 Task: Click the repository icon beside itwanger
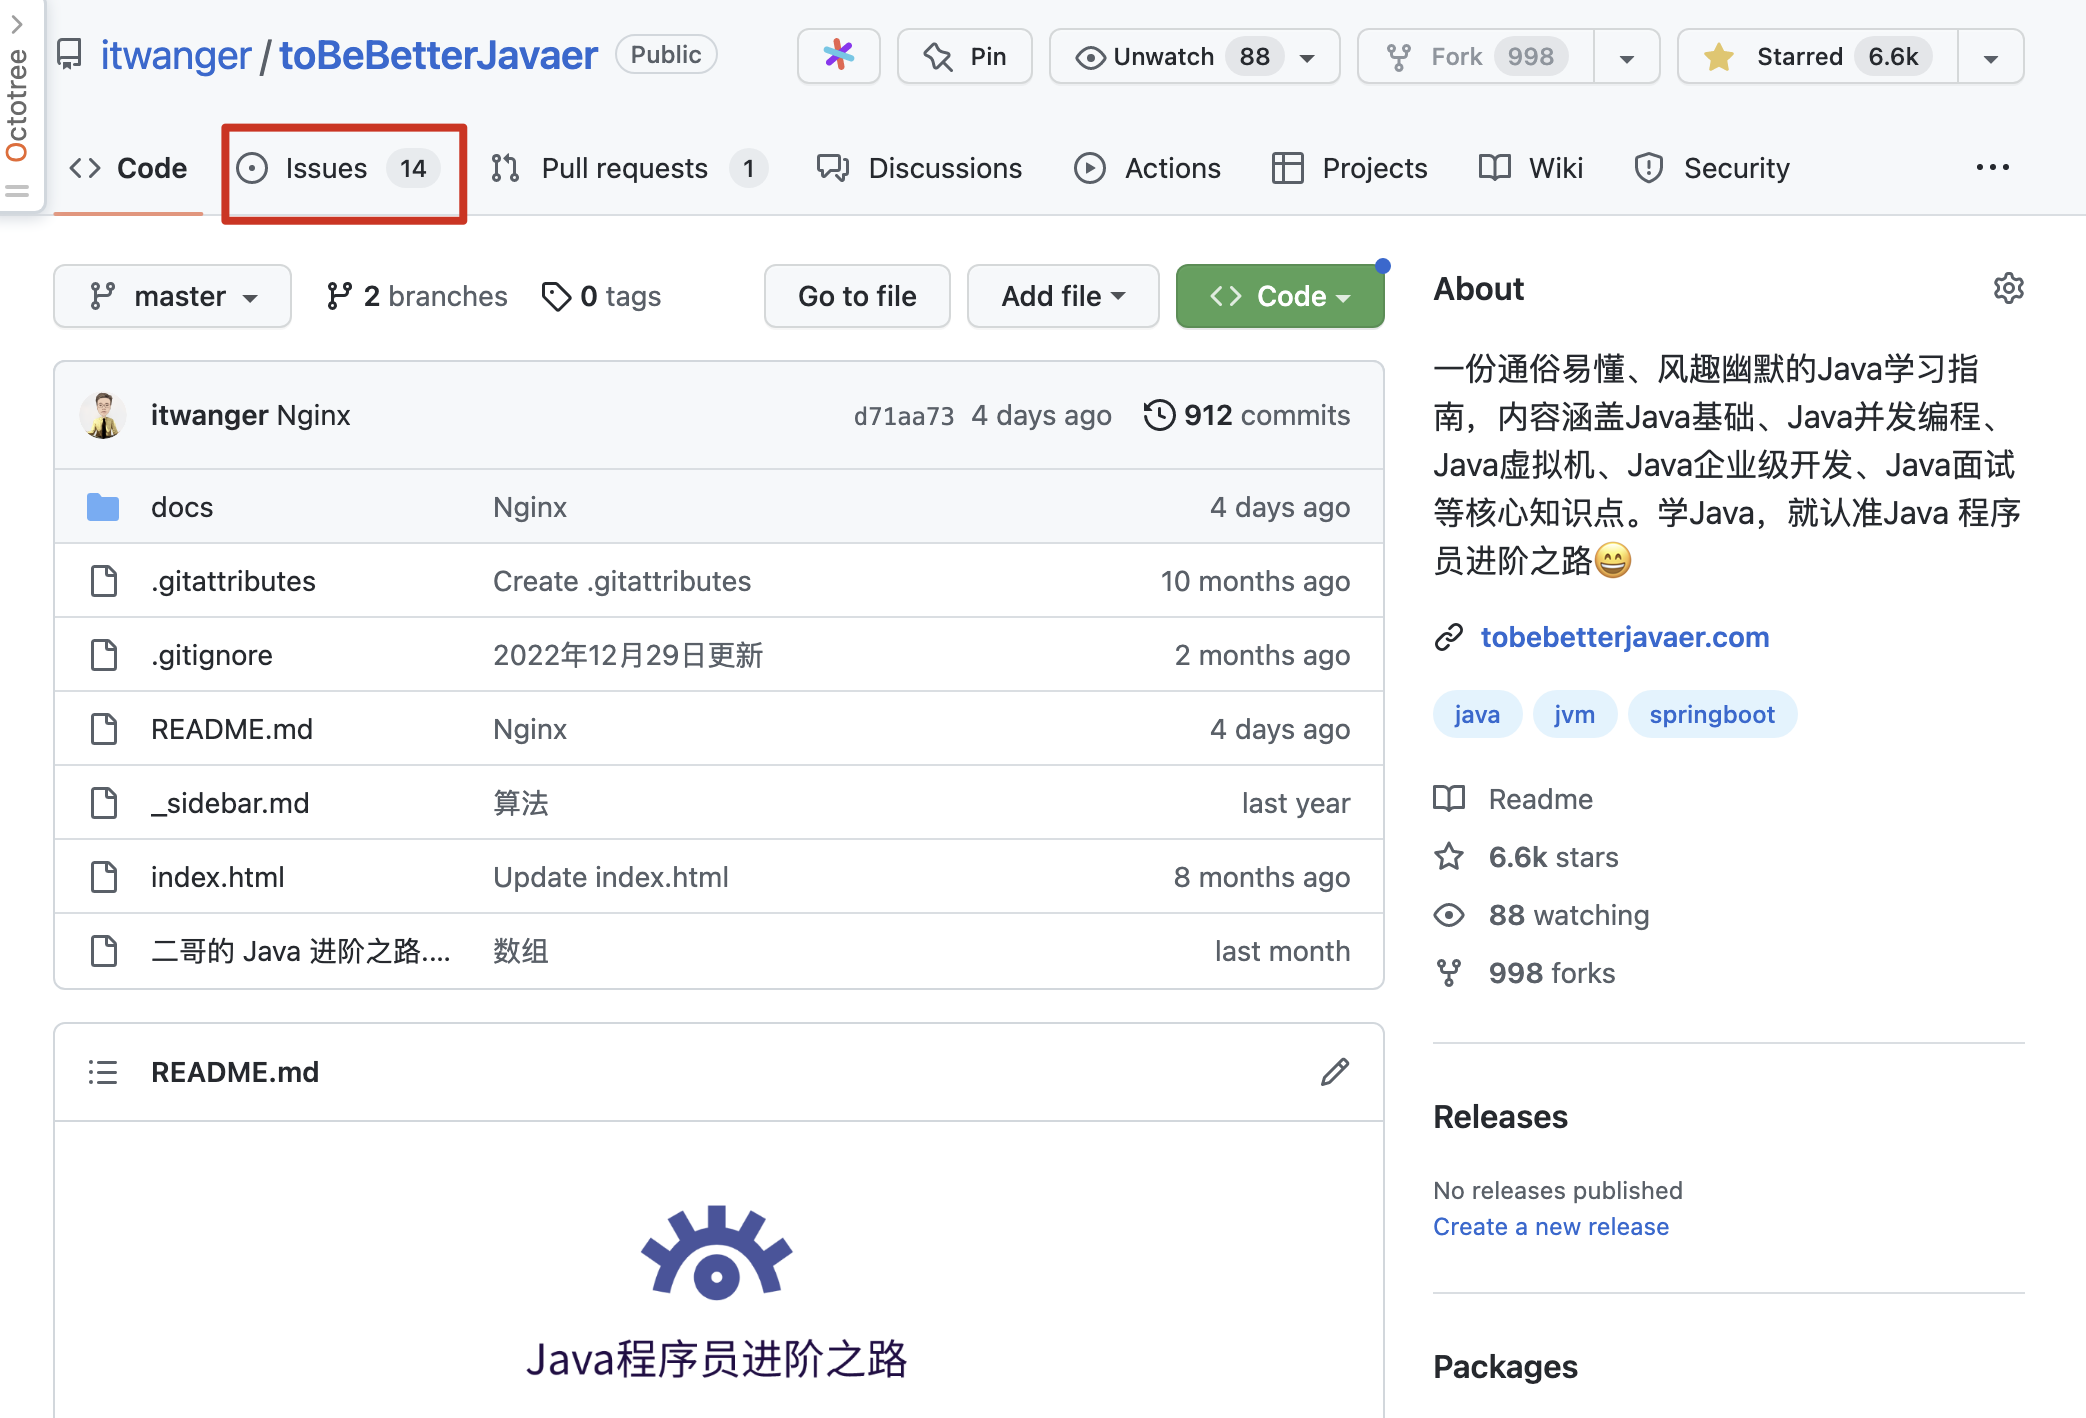(69, 55)
